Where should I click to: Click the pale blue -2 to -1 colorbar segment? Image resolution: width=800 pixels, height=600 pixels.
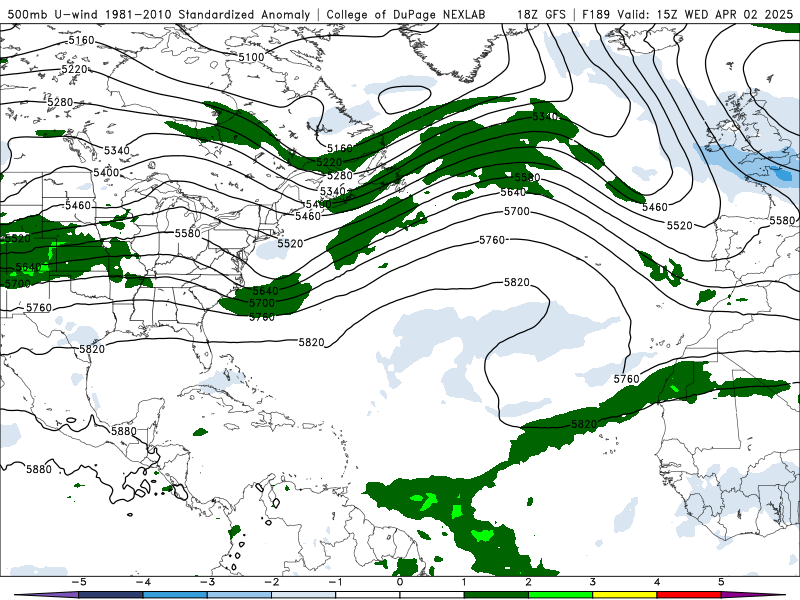[x=304, y=595]
